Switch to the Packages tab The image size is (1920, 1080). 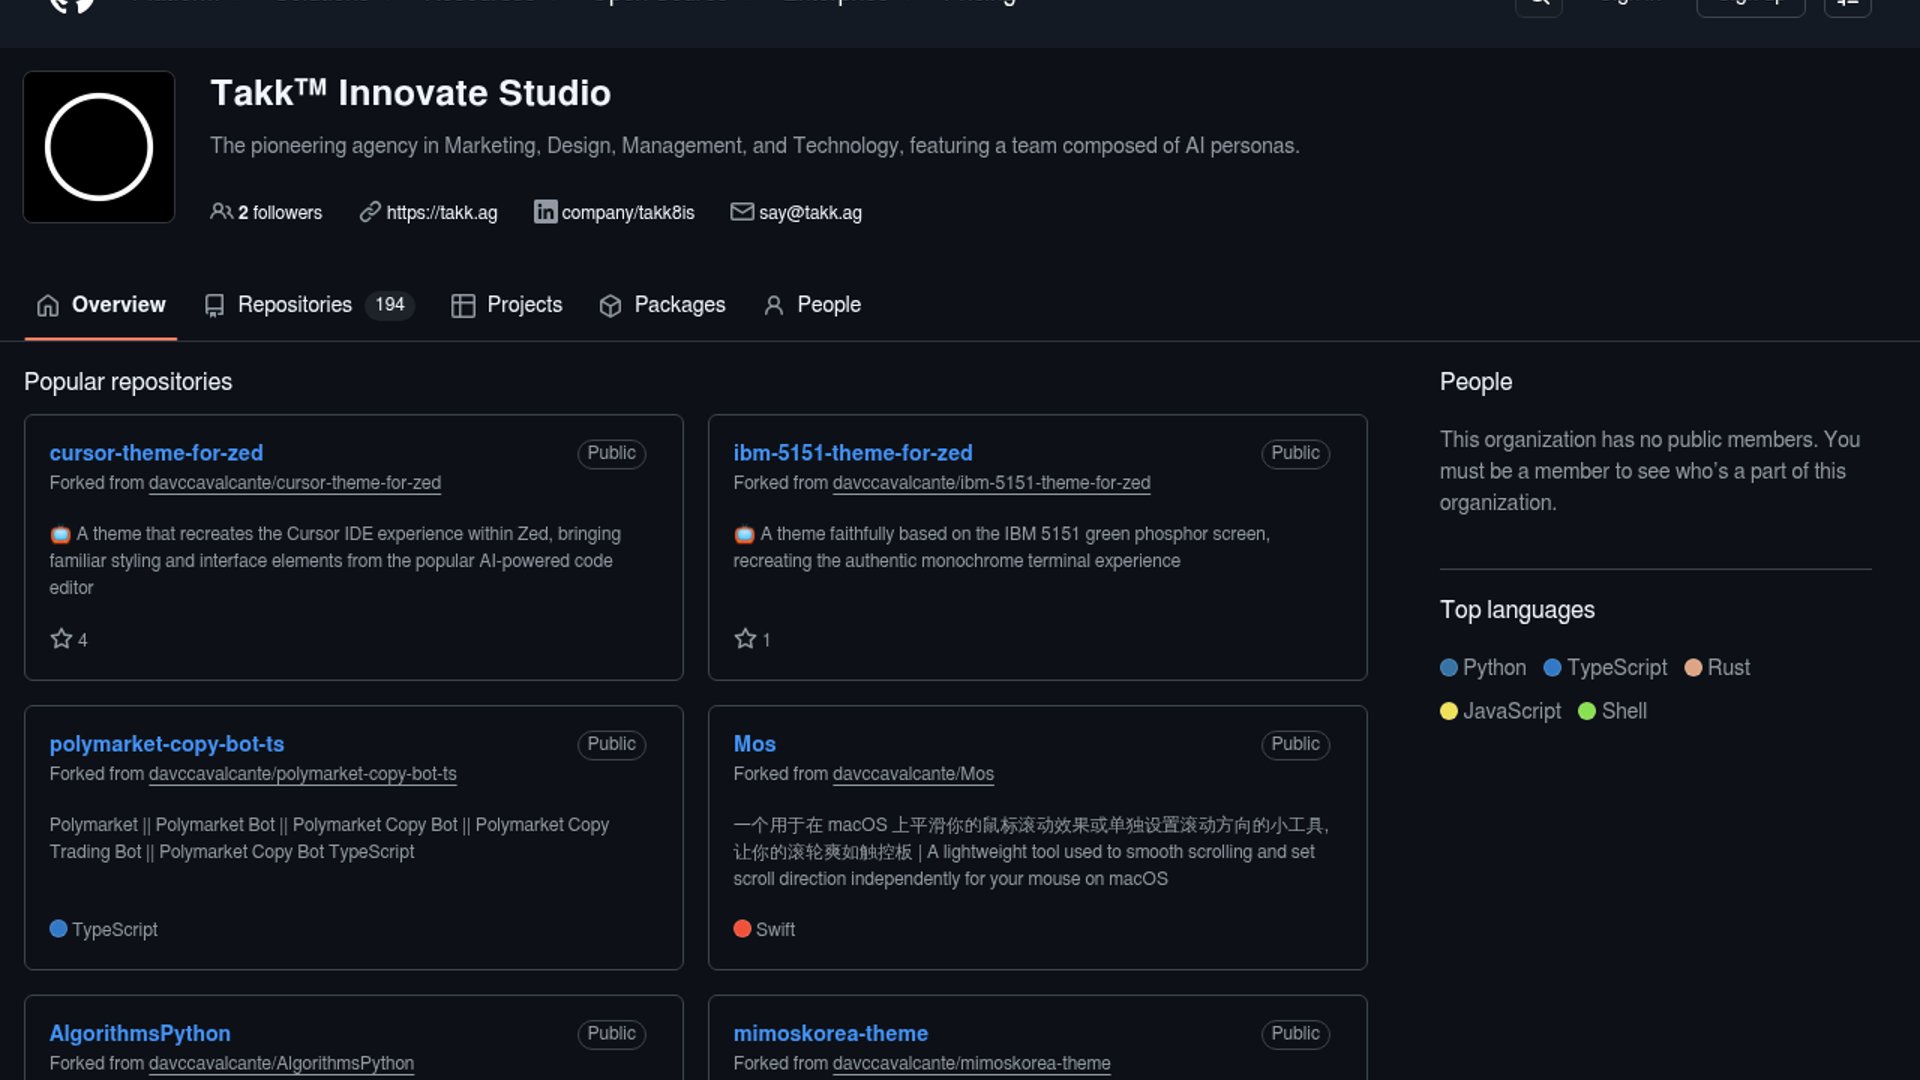[x=662, y=305]
